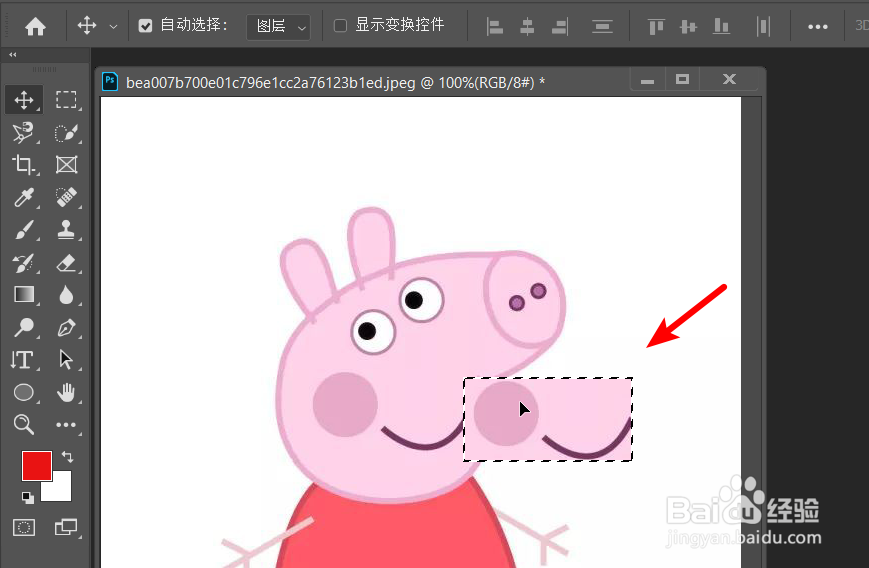Select the Frame tool
The image size is (869, 568).
(67, 165)
